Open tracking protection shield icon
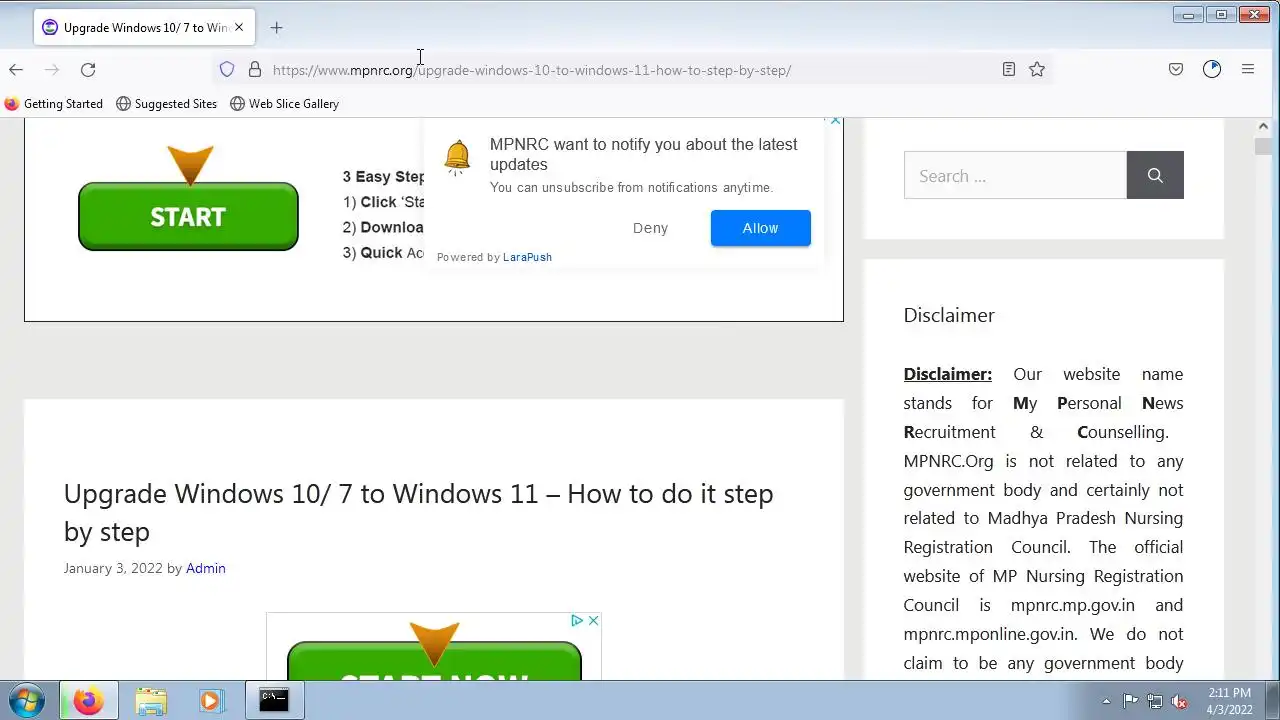Image resolution: width=1280 pixels, height=720 pixels. tap(227, 69)
